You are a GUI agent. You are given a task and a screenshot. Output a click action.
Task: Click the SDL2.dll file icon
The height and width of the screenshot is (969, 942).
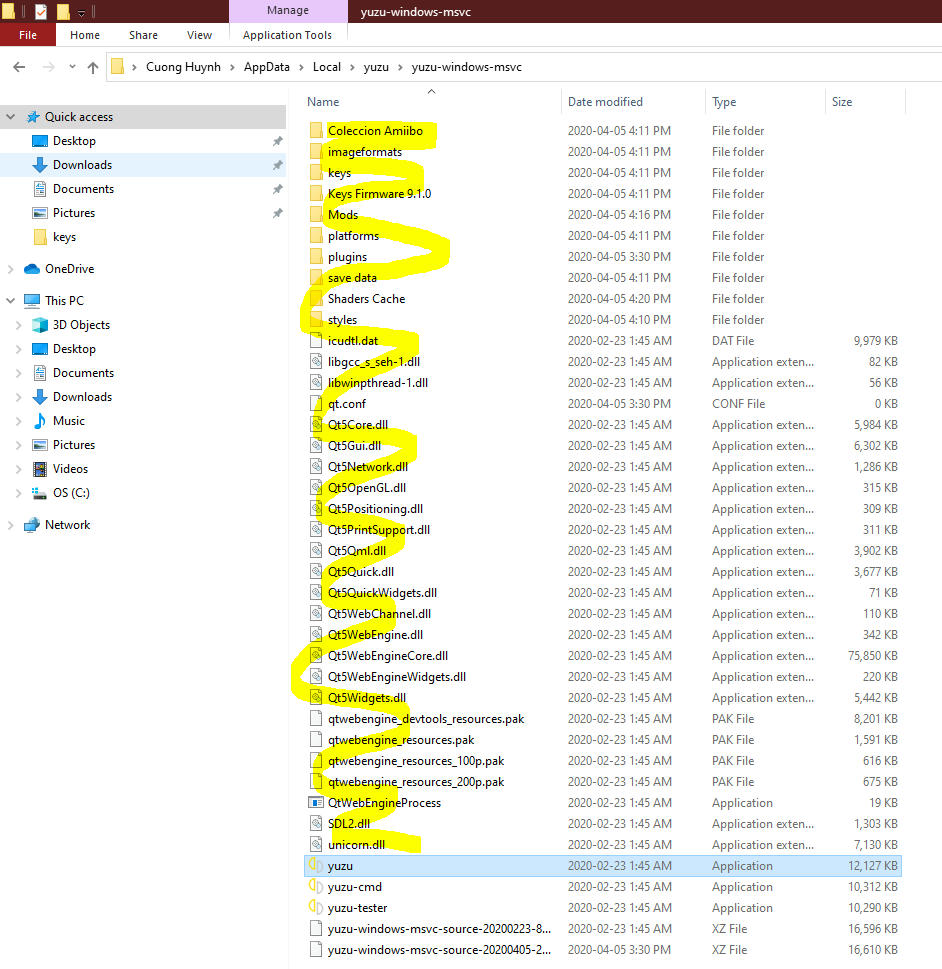[x=316, y=824]
